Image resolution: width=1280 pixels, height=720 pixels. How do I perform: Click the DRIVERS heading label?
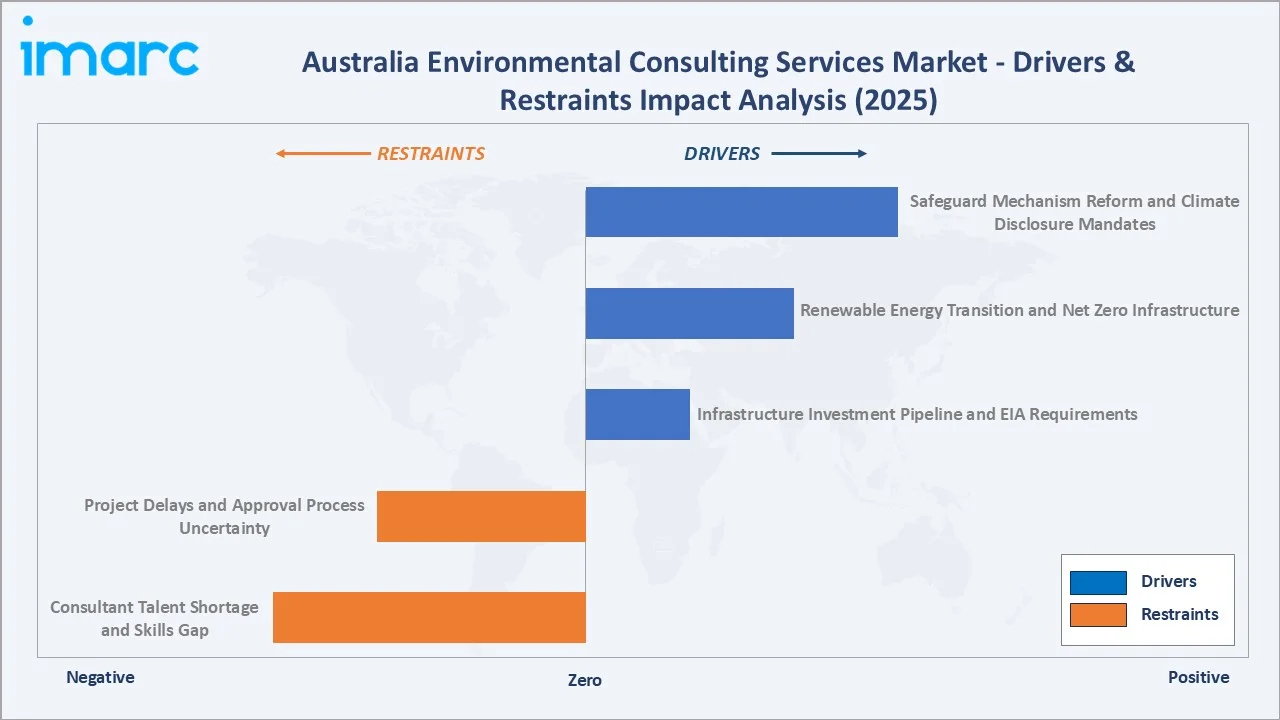[722, 153]
